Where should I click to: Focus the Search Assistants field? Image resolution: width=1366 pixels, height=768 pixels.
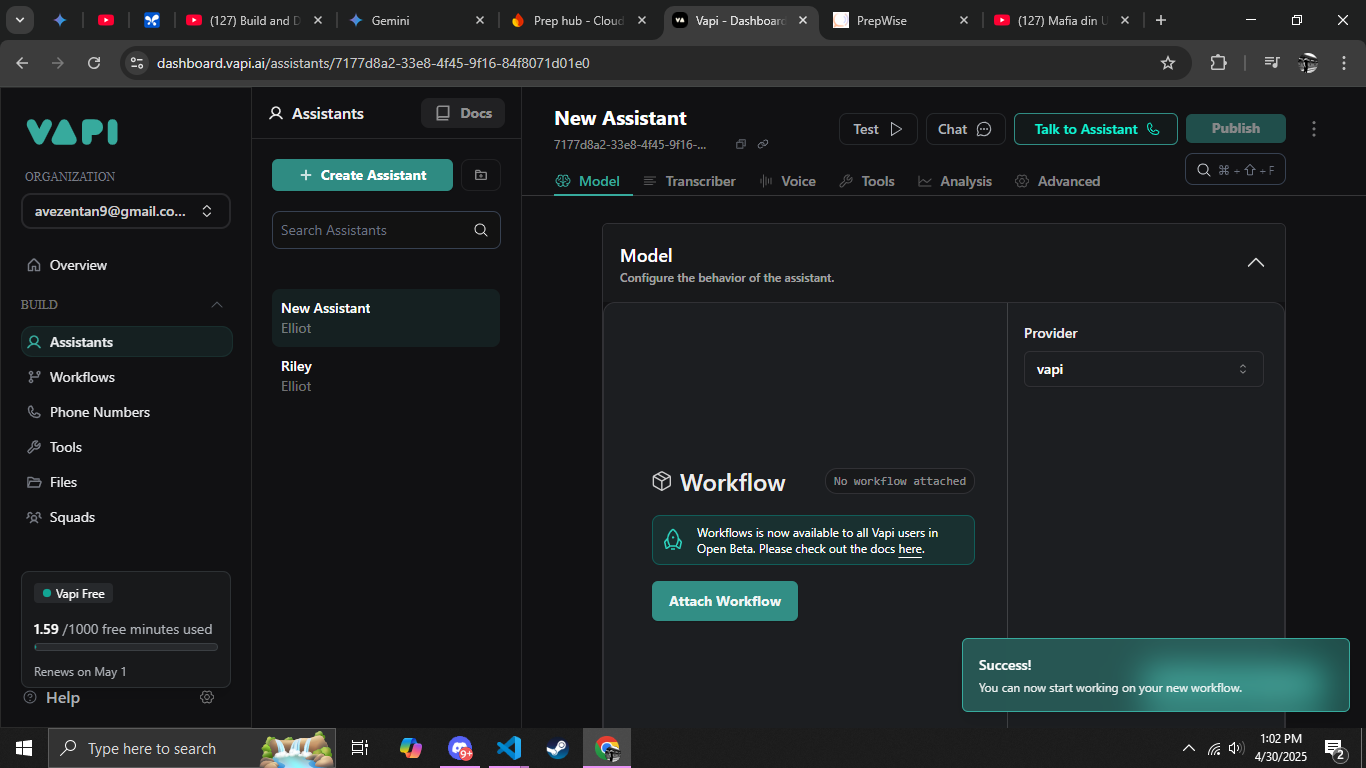[386, 230]
